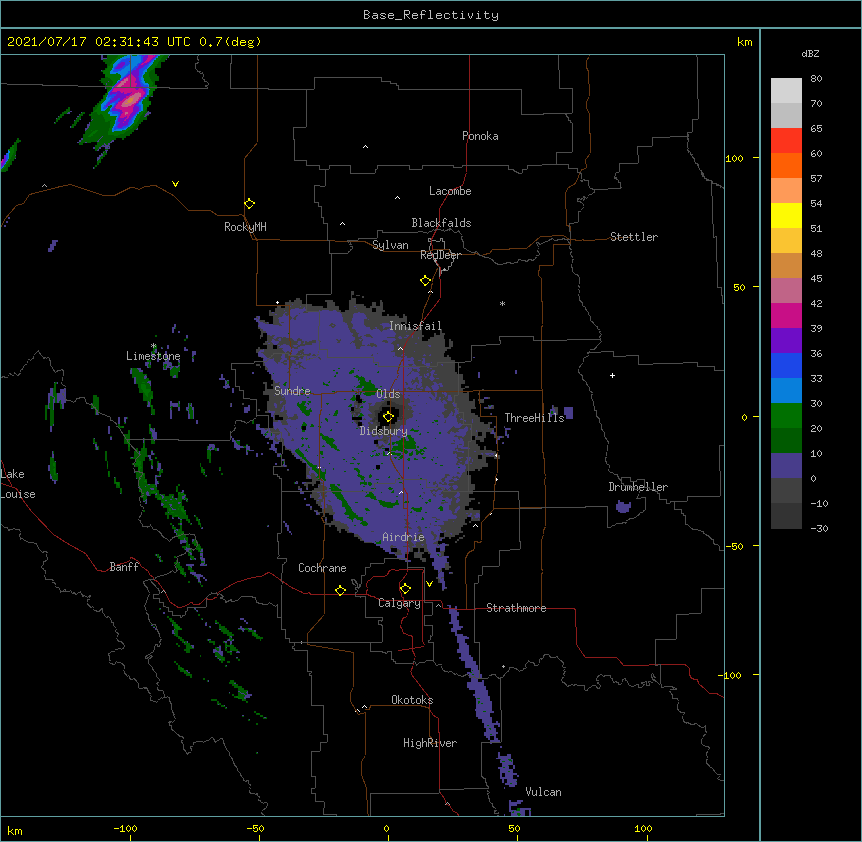The height and width of the screenshot is (842, 862).
Task: Click the yellow diamond marker below Cochrane
Action: pyautogui.click(x=340, y=590)
